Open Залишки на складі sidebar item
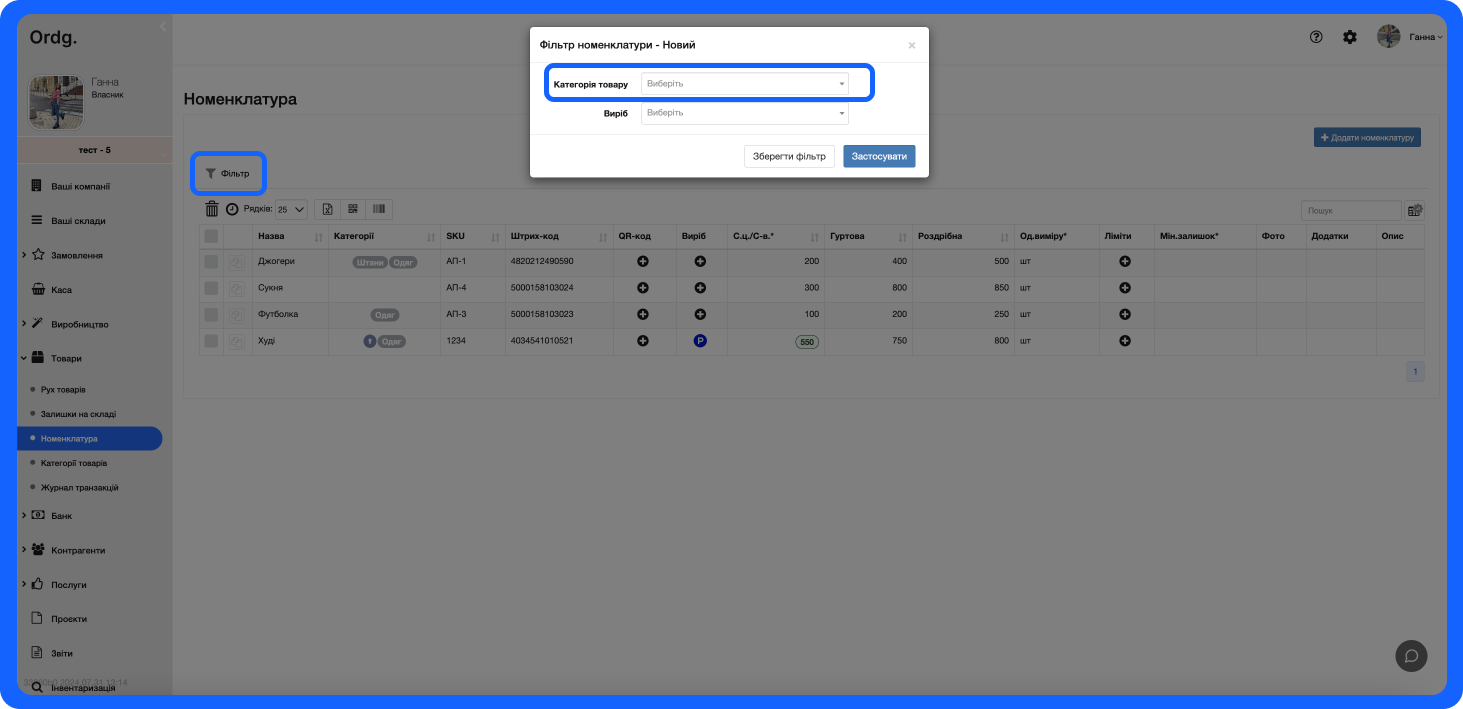 point(78,414)
